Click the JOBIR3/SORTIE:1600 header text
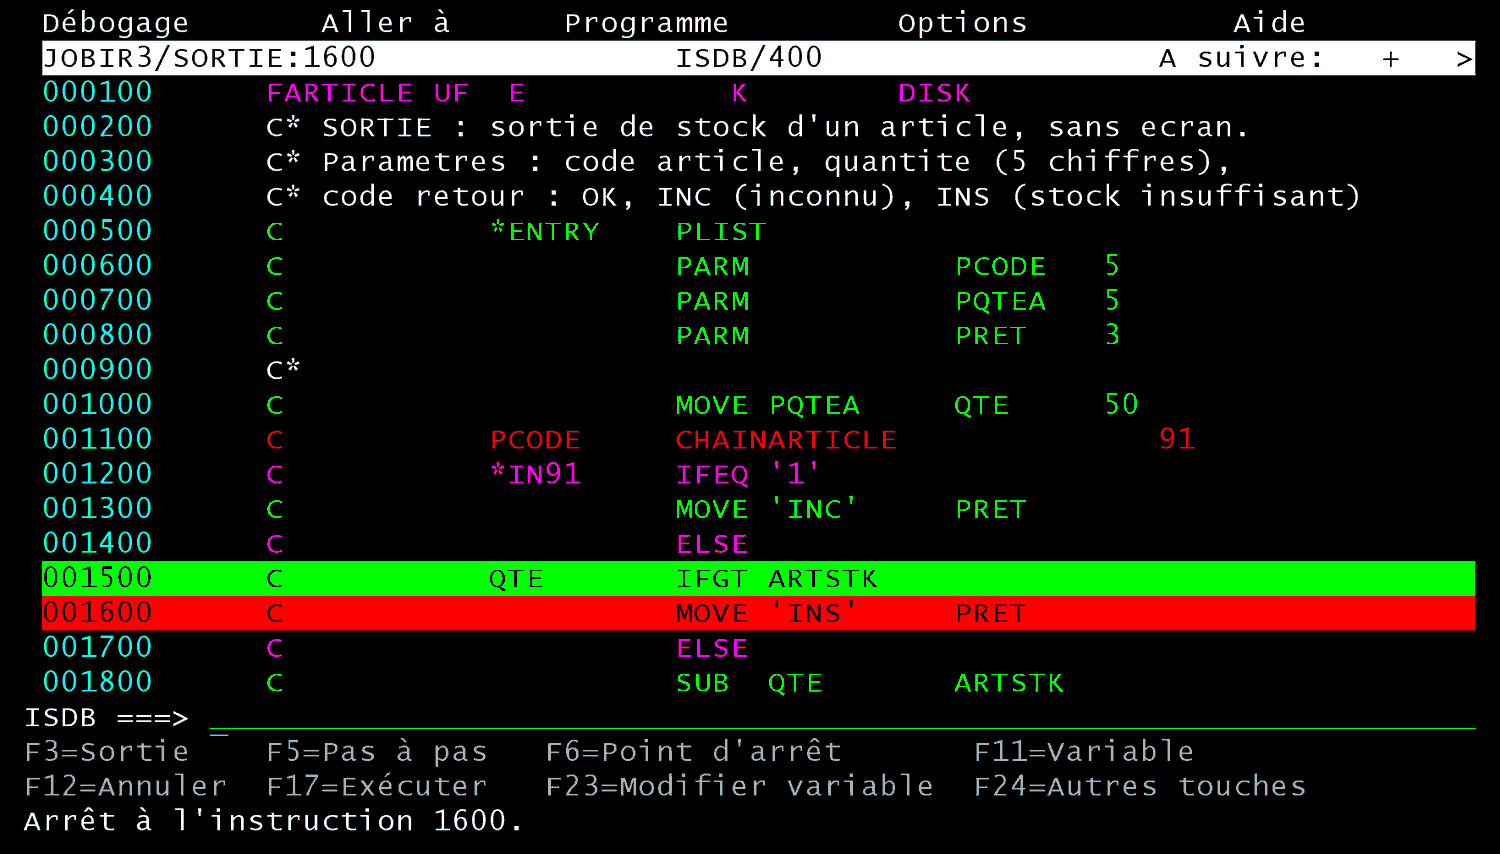Viewport: 1500px width, 854px height. (x=209, y=58)
